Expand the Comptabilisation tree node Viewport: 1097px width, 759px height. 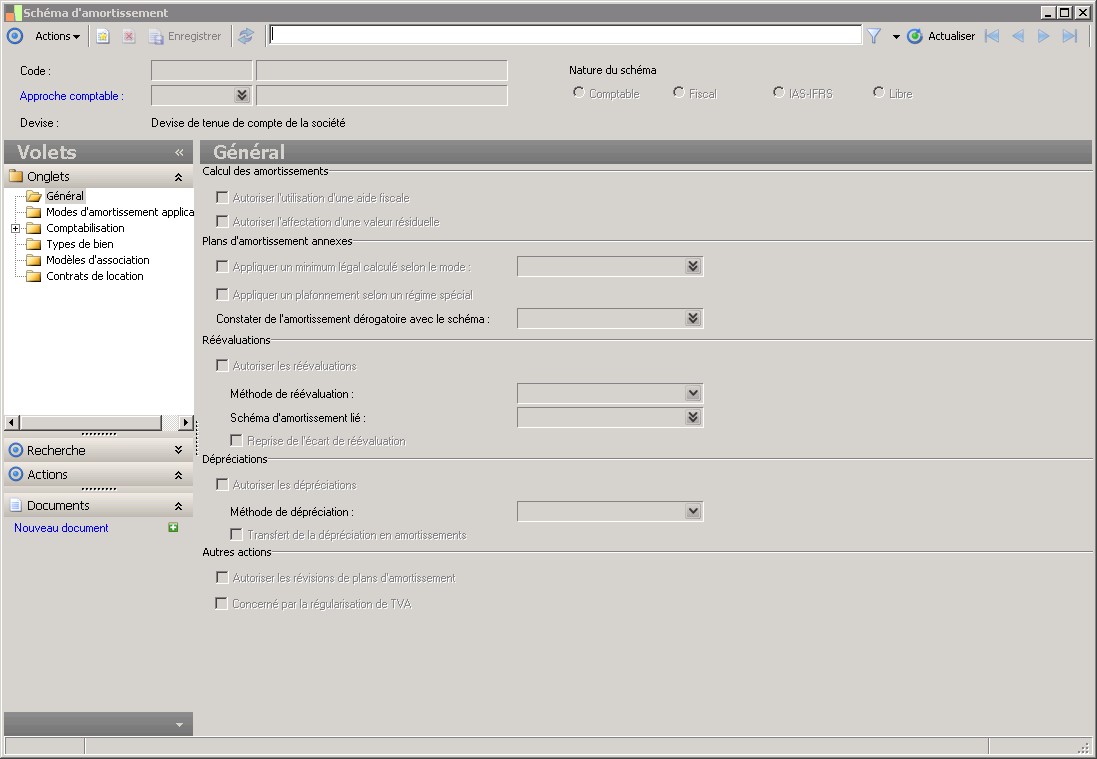pos(15,228)
